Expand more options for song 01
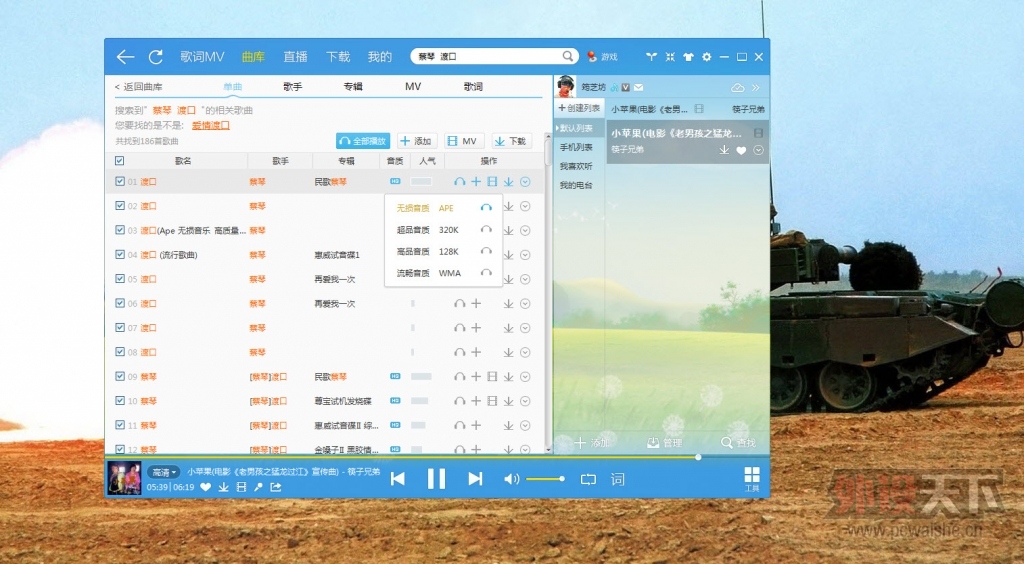Screen dimensions: 1024x564 pos(525,182)
